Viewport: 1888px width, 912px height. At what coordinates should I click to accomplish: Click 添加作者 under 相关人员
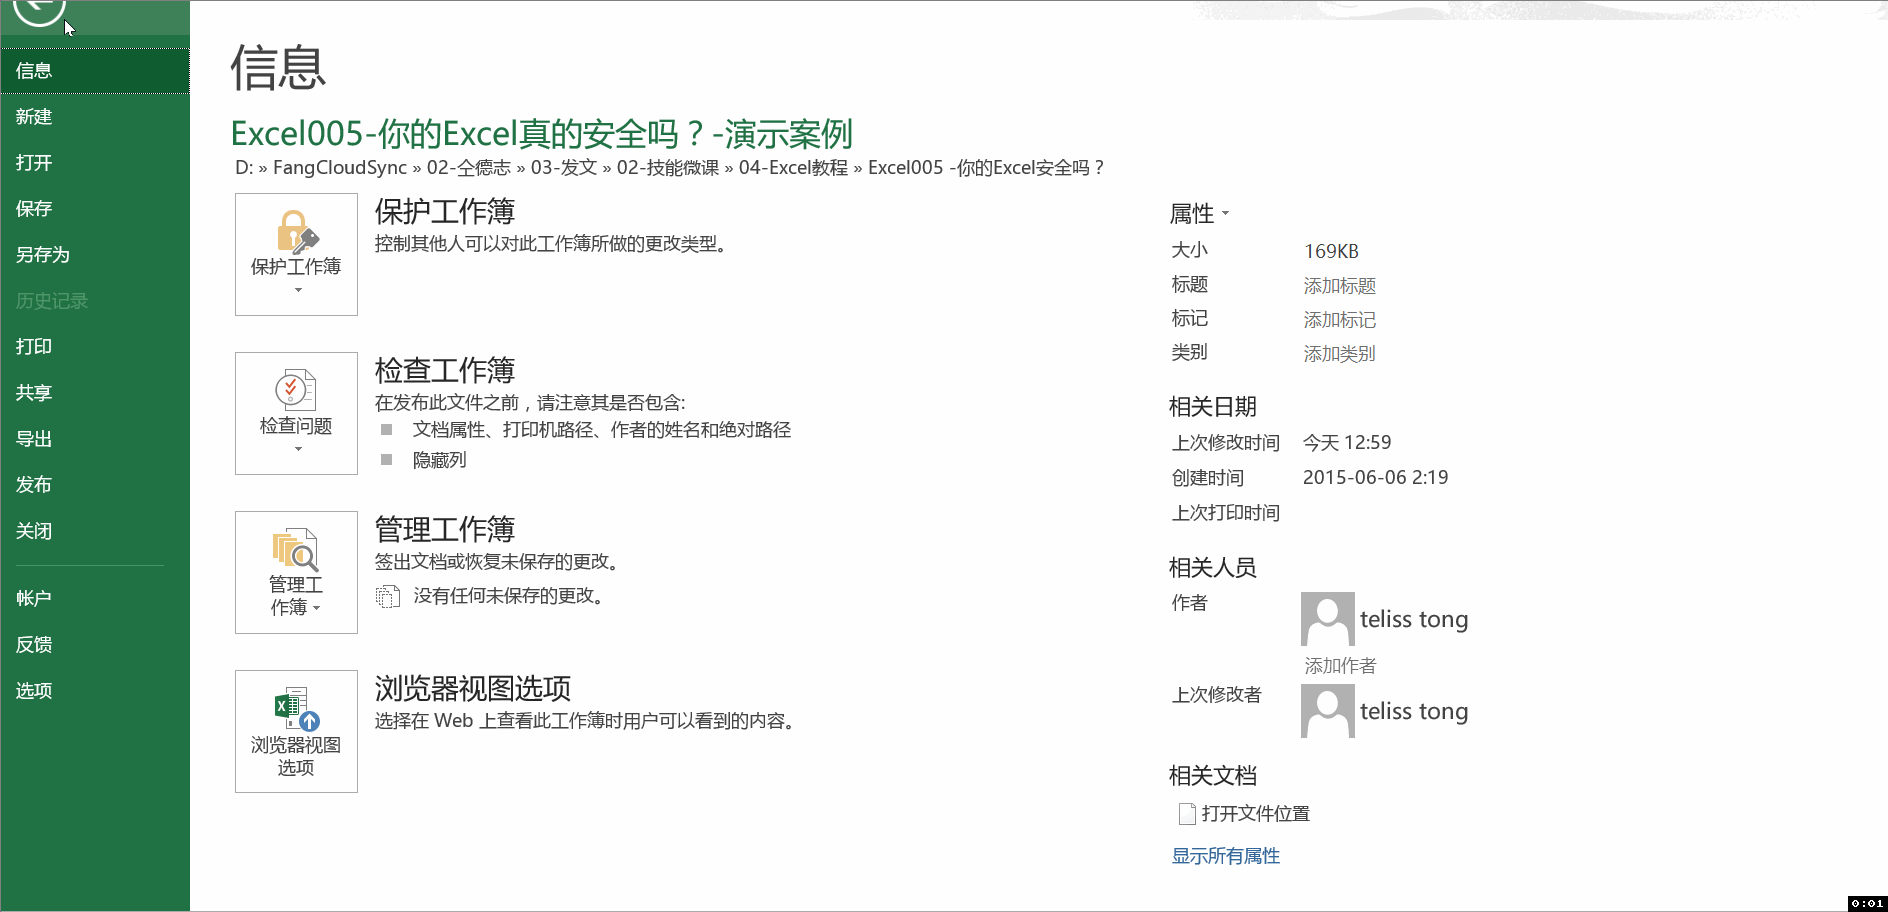coord(1339,665)
